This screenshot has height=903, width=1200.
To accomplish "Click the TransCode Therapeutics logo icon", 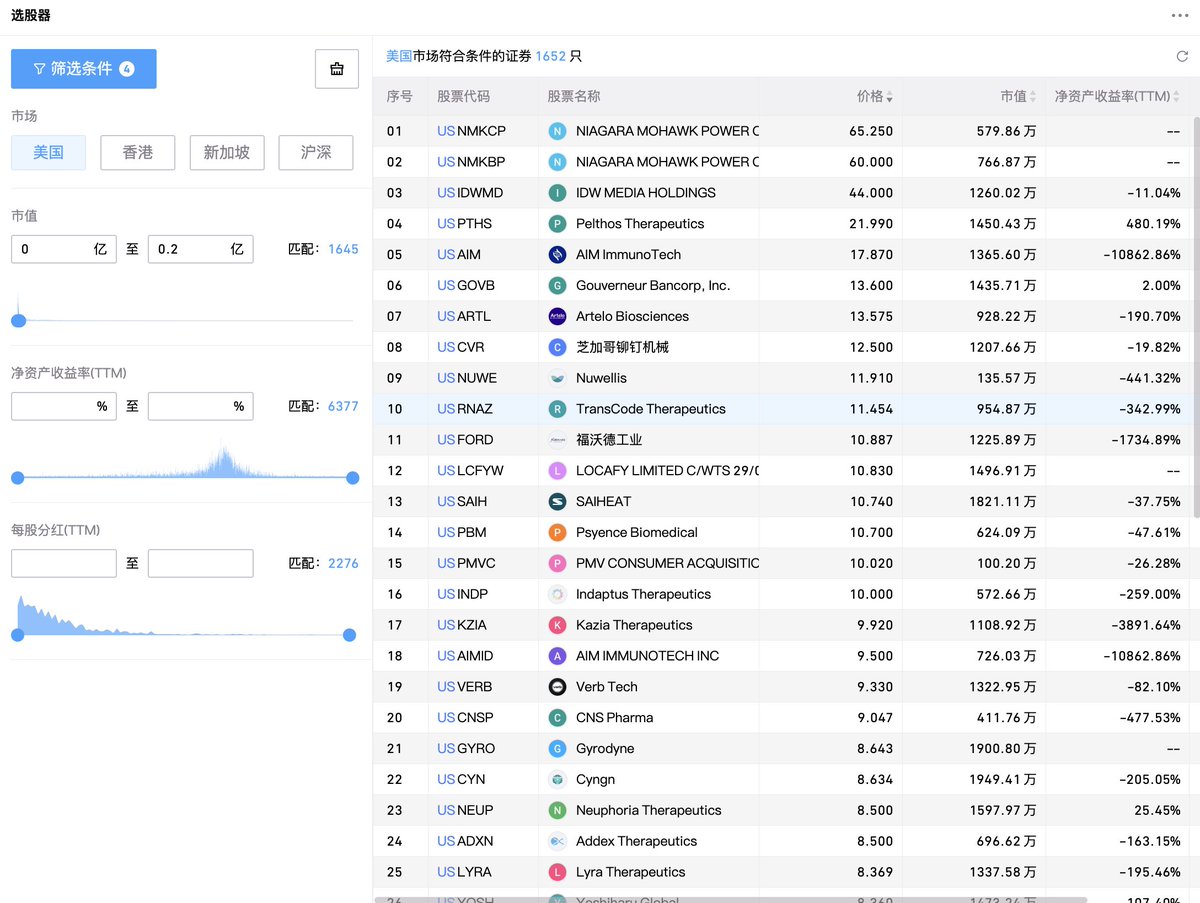I will [558, 410].
